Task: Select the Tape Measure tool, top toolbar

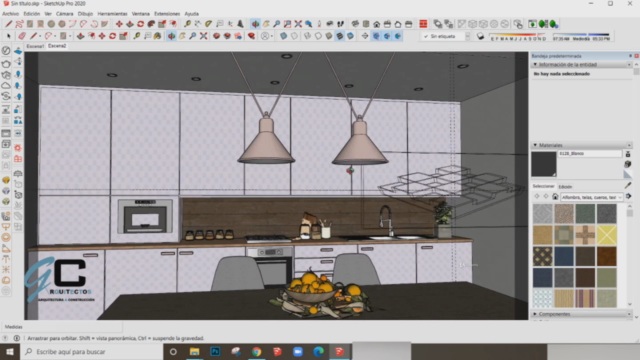Action: point(187,24)
